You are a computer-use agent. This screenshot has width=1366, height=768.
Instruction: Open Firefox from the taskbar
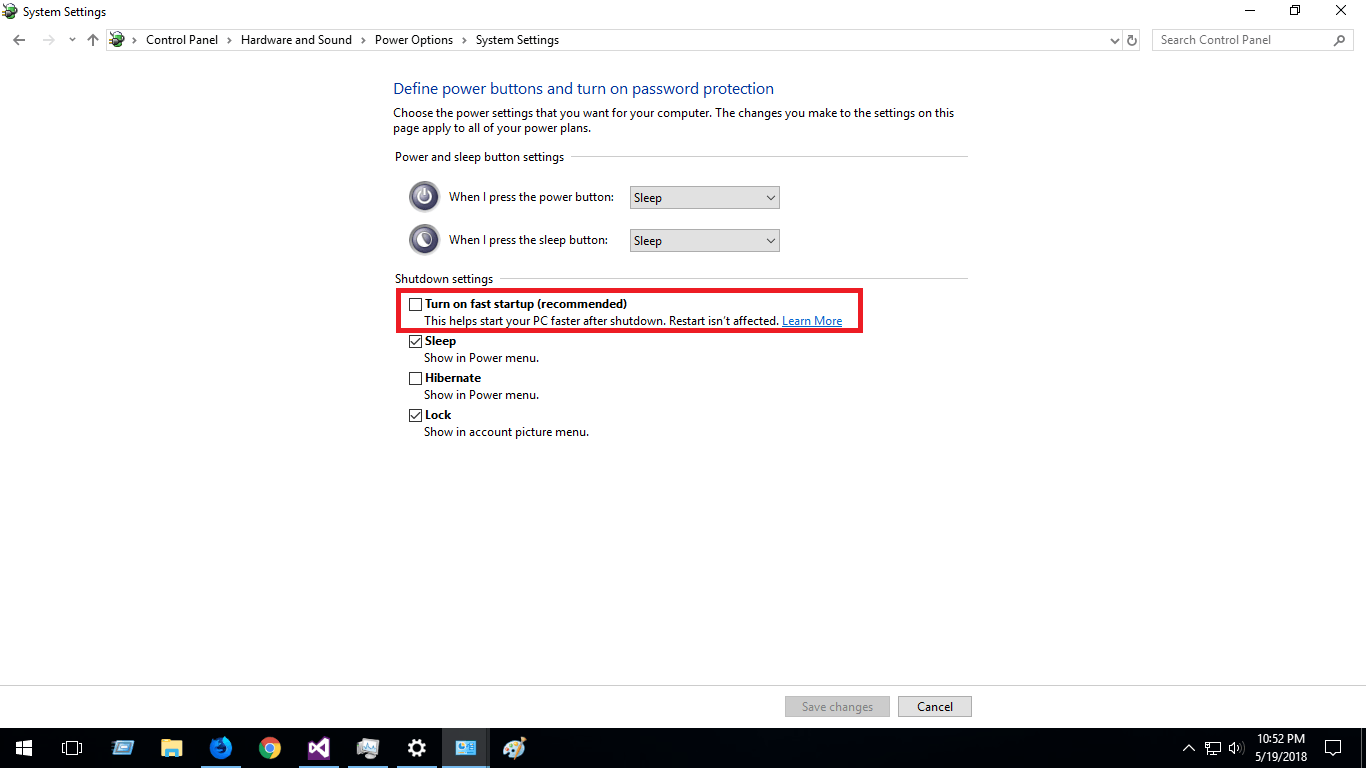point(220,748)
